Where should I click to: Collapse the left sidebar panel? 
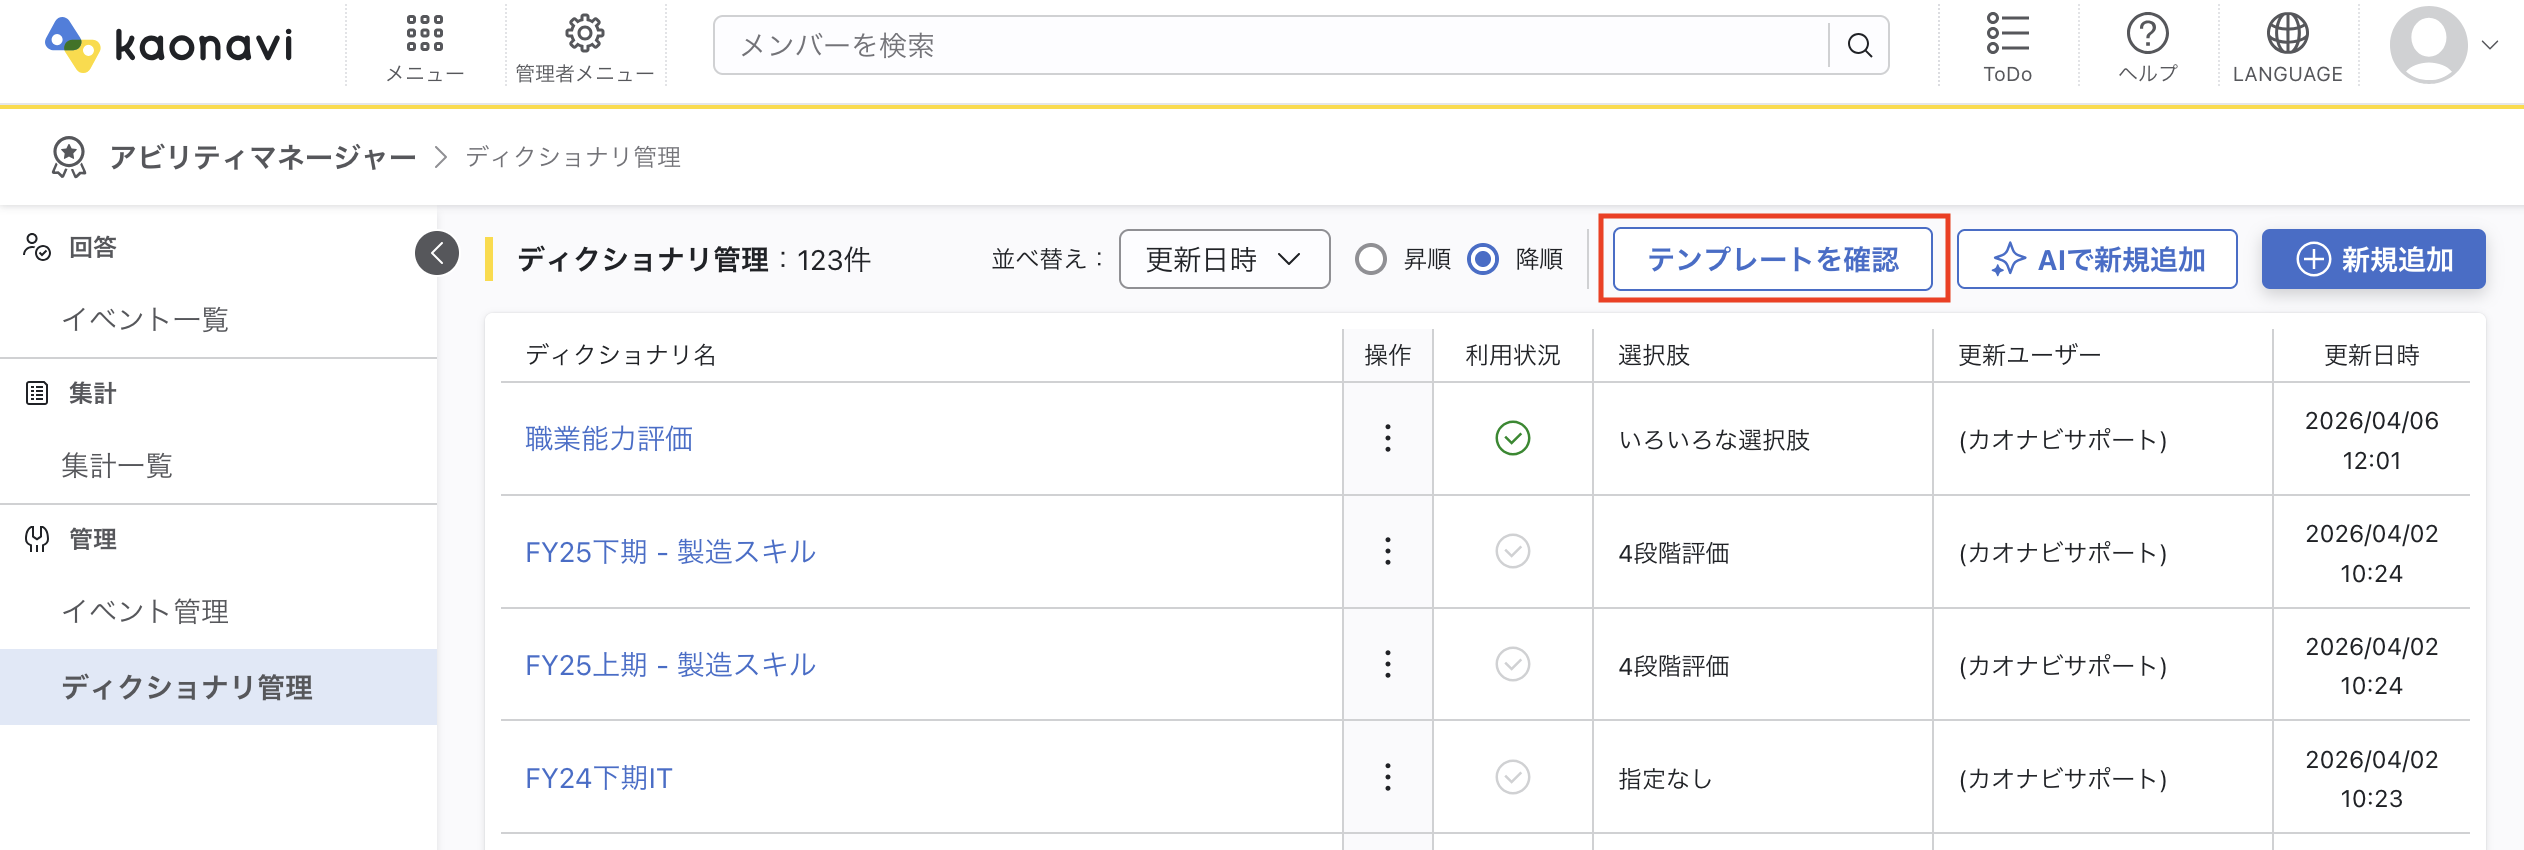437,253
